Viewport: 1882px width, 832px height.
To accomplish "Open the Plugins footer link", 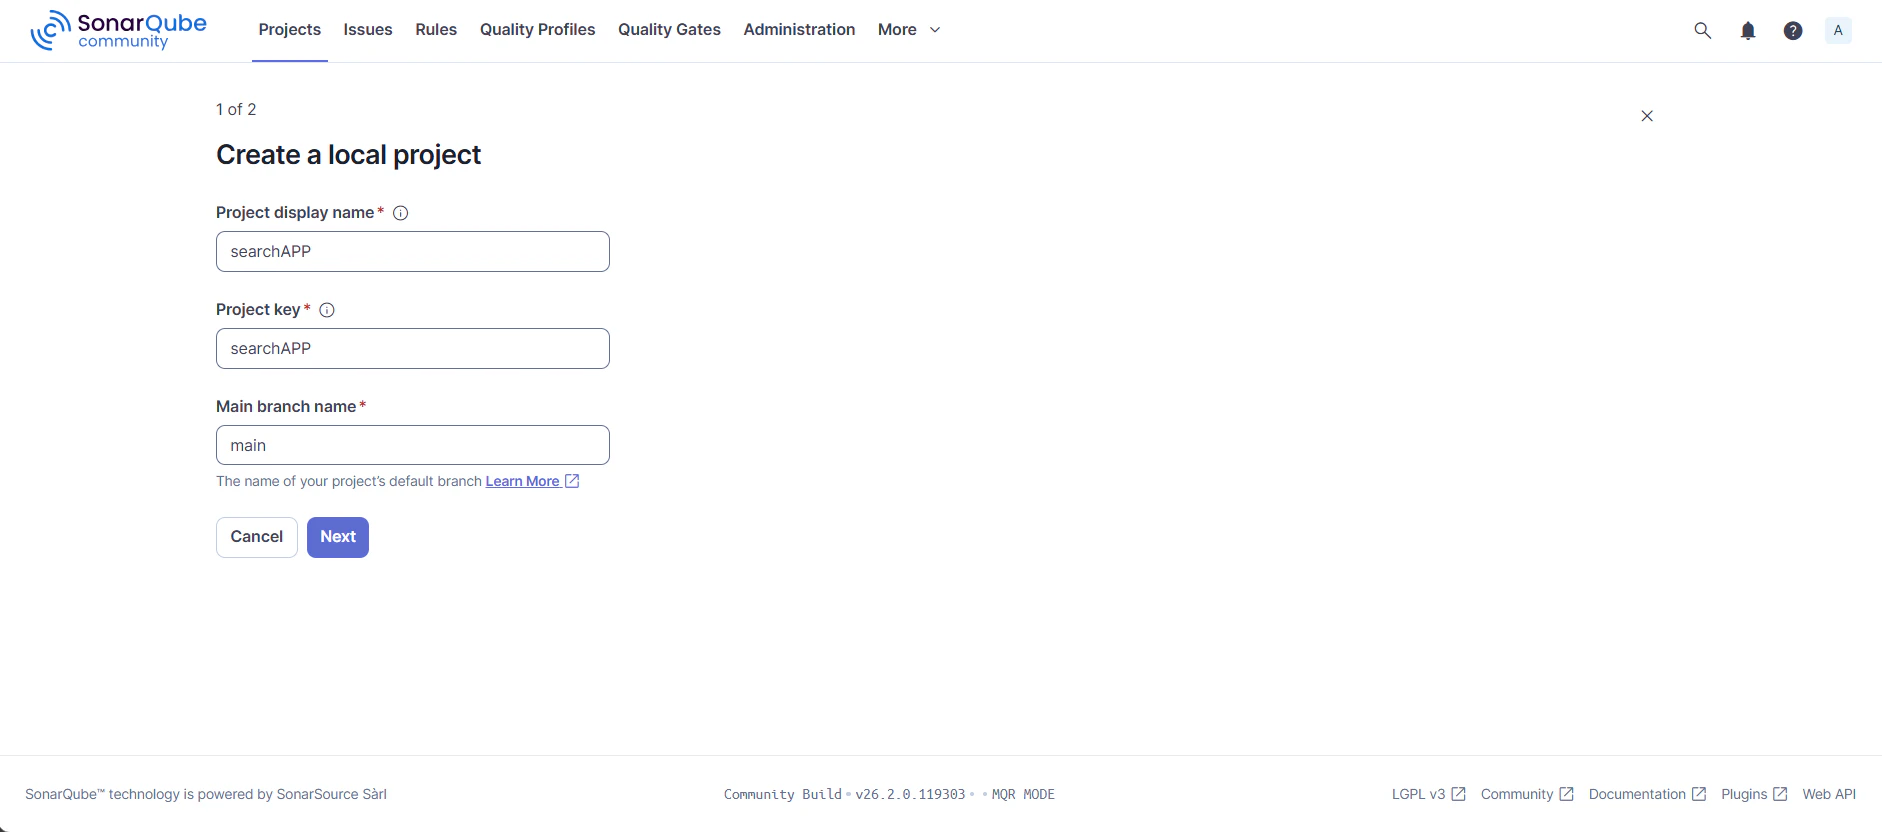I will point(1754,794).
